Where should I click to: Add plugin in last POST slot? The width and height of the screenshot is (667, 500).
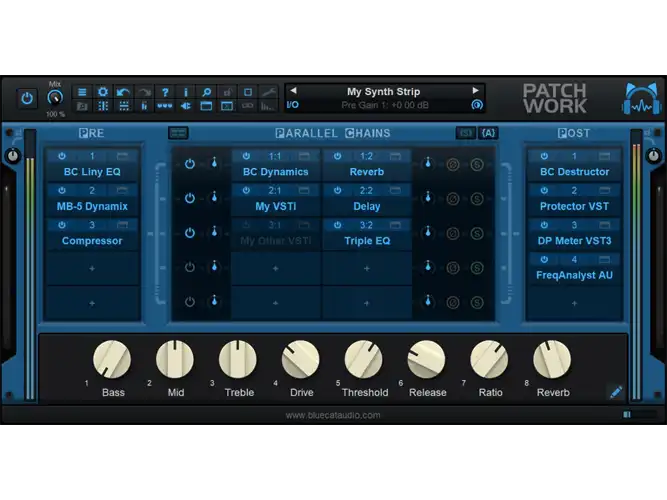574,303
